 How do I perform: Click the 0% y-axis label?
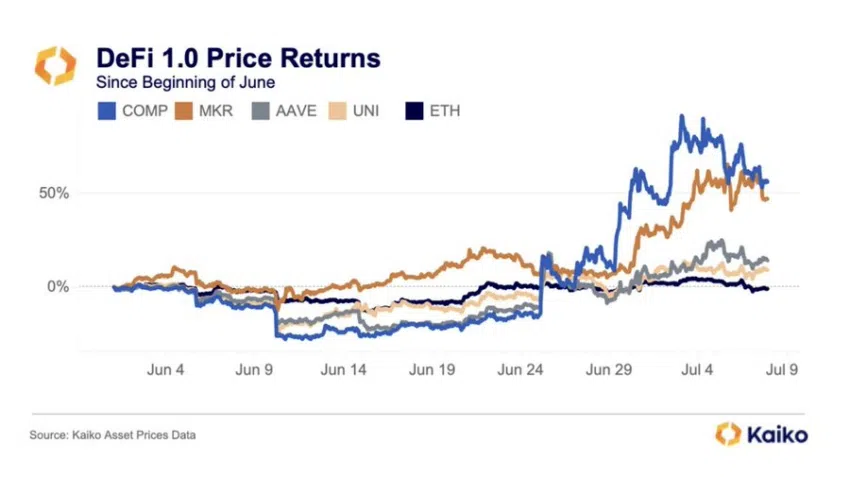pos(58,286)
